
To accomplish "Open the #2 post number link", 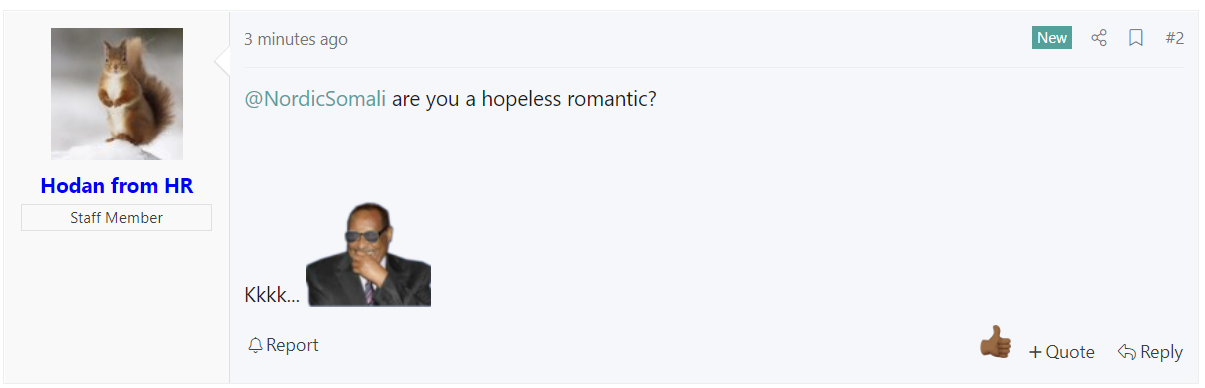I will coord(1174,38).
